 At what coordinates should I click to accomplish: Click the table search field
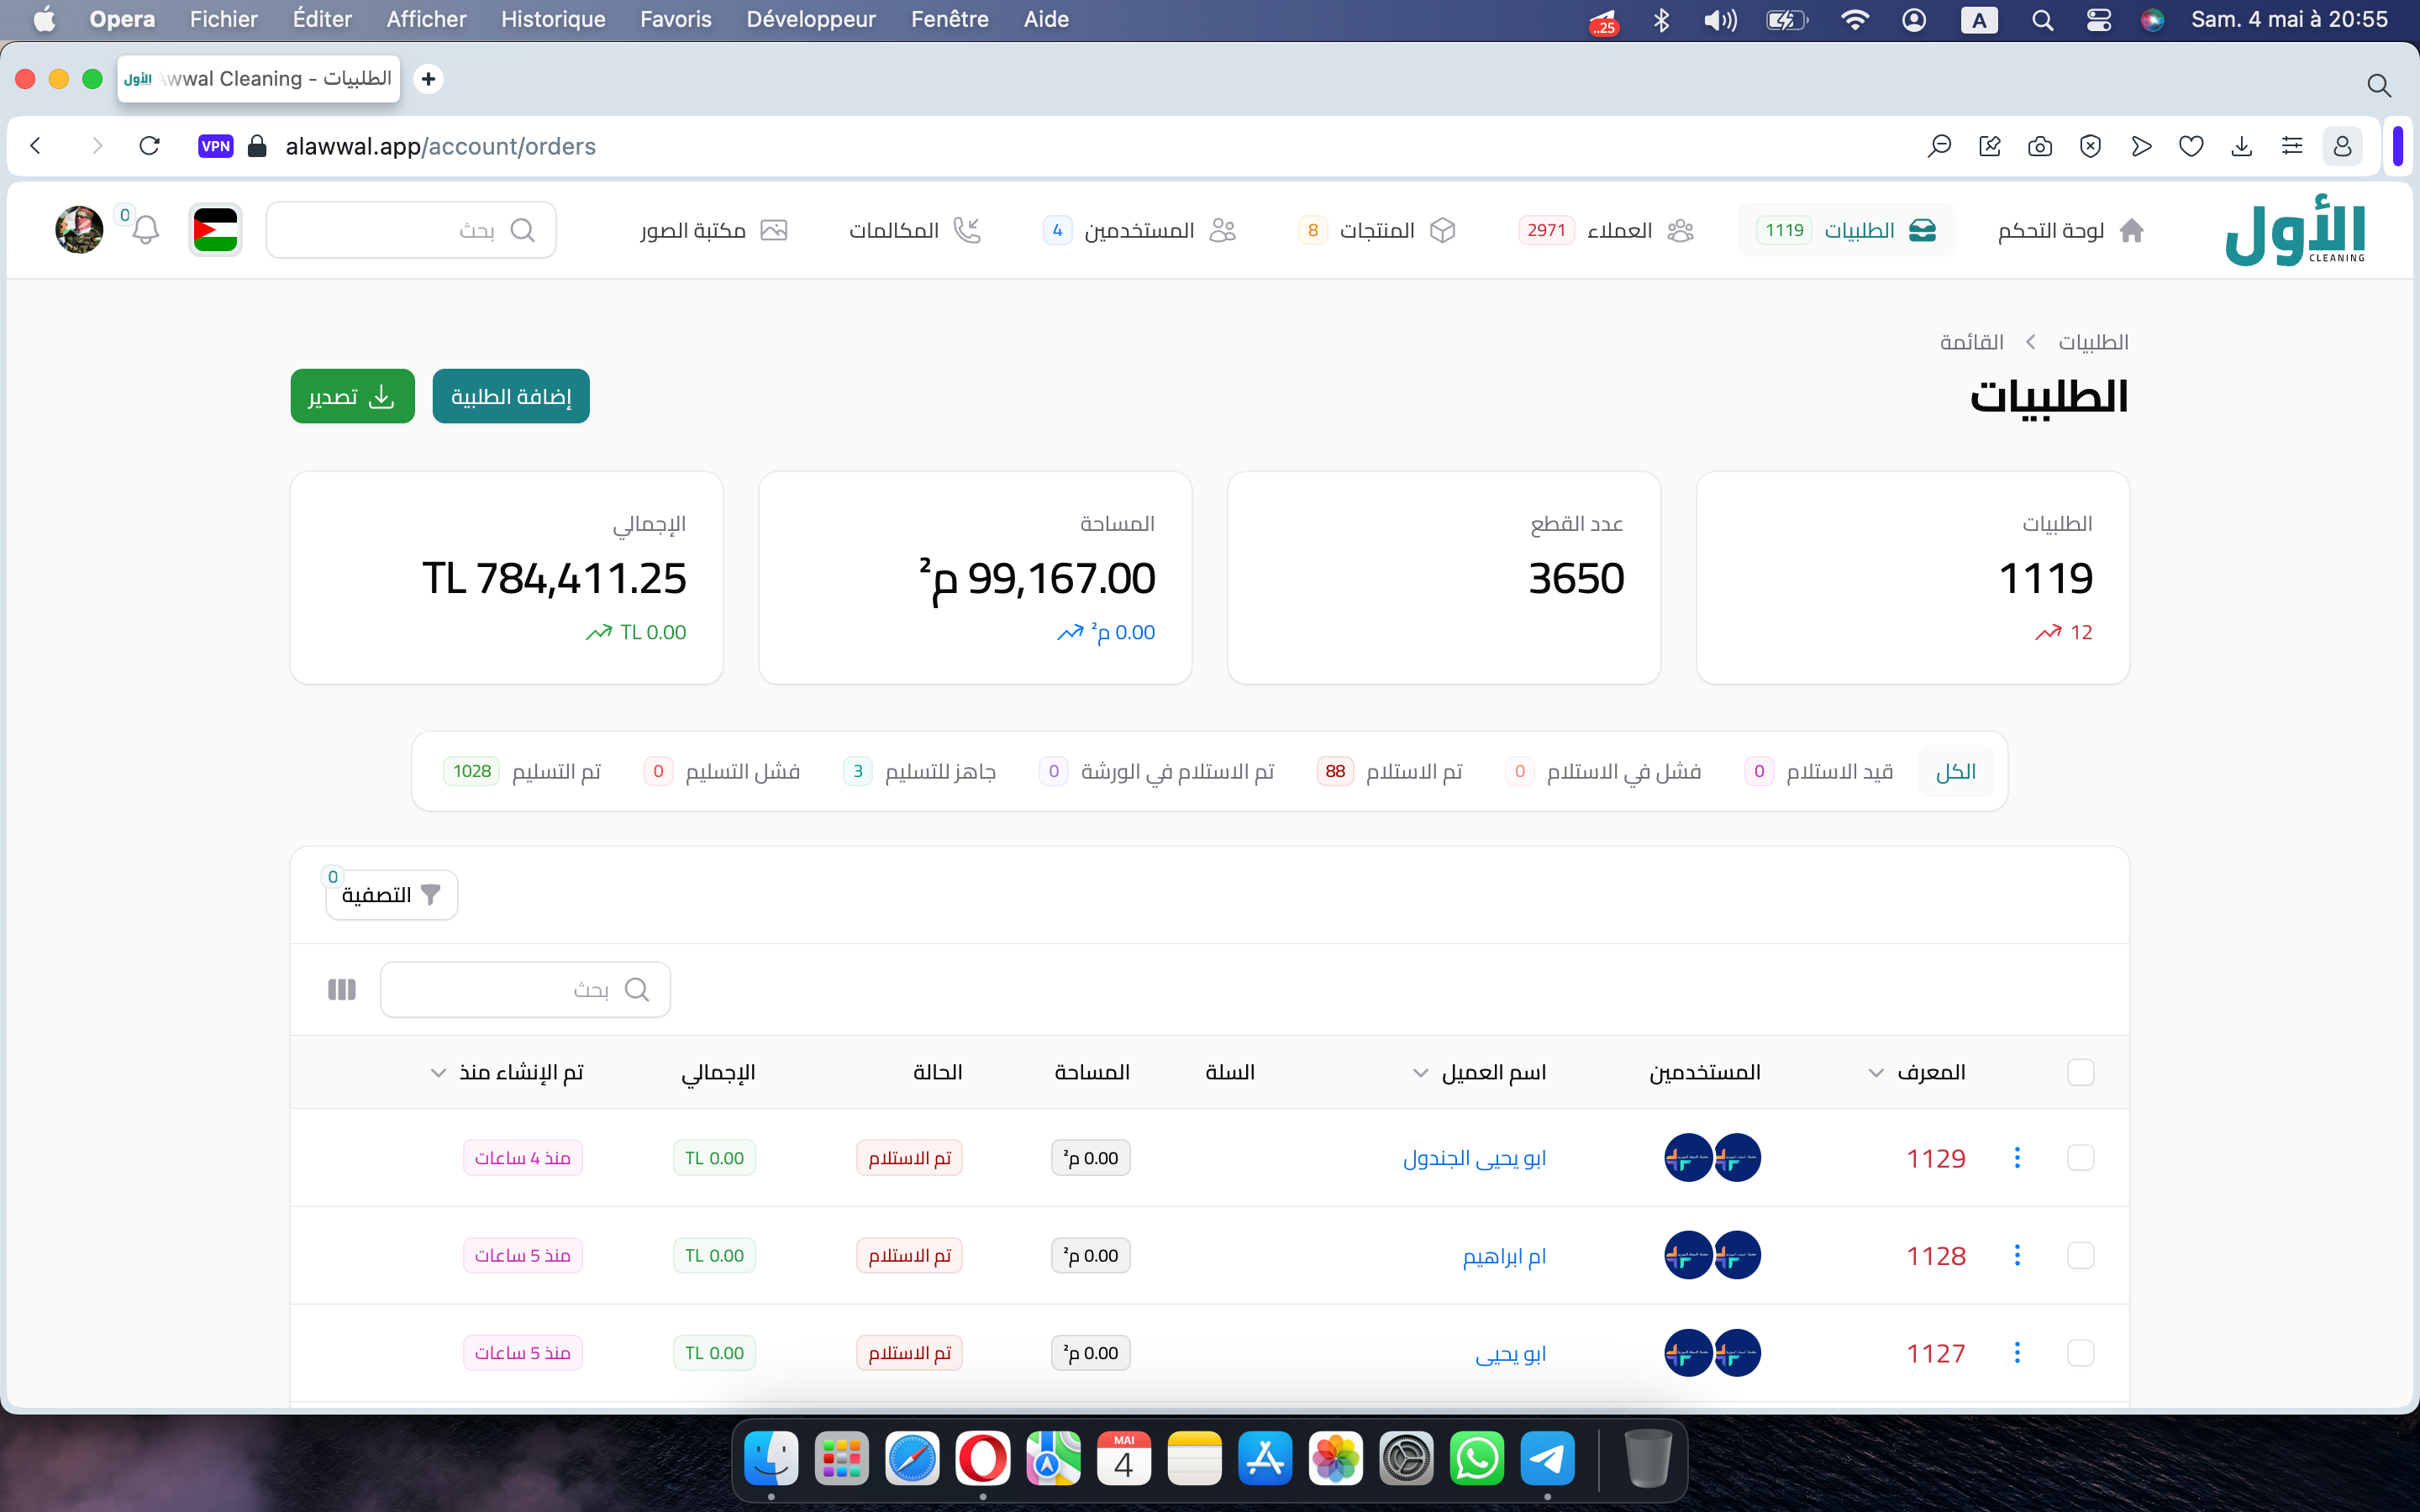[510, 989]
